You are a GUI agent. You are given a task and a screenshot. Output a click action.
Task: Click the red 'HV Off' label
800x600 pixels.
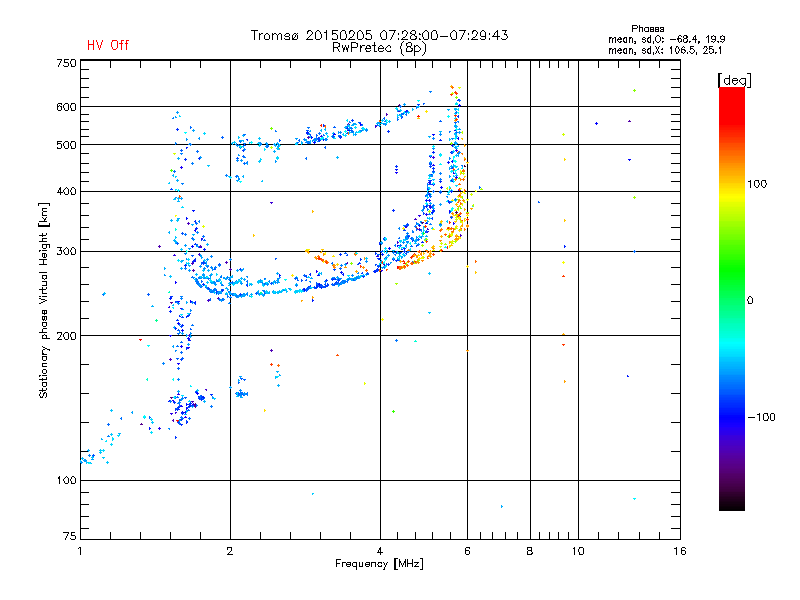click(x=108, y=45)
